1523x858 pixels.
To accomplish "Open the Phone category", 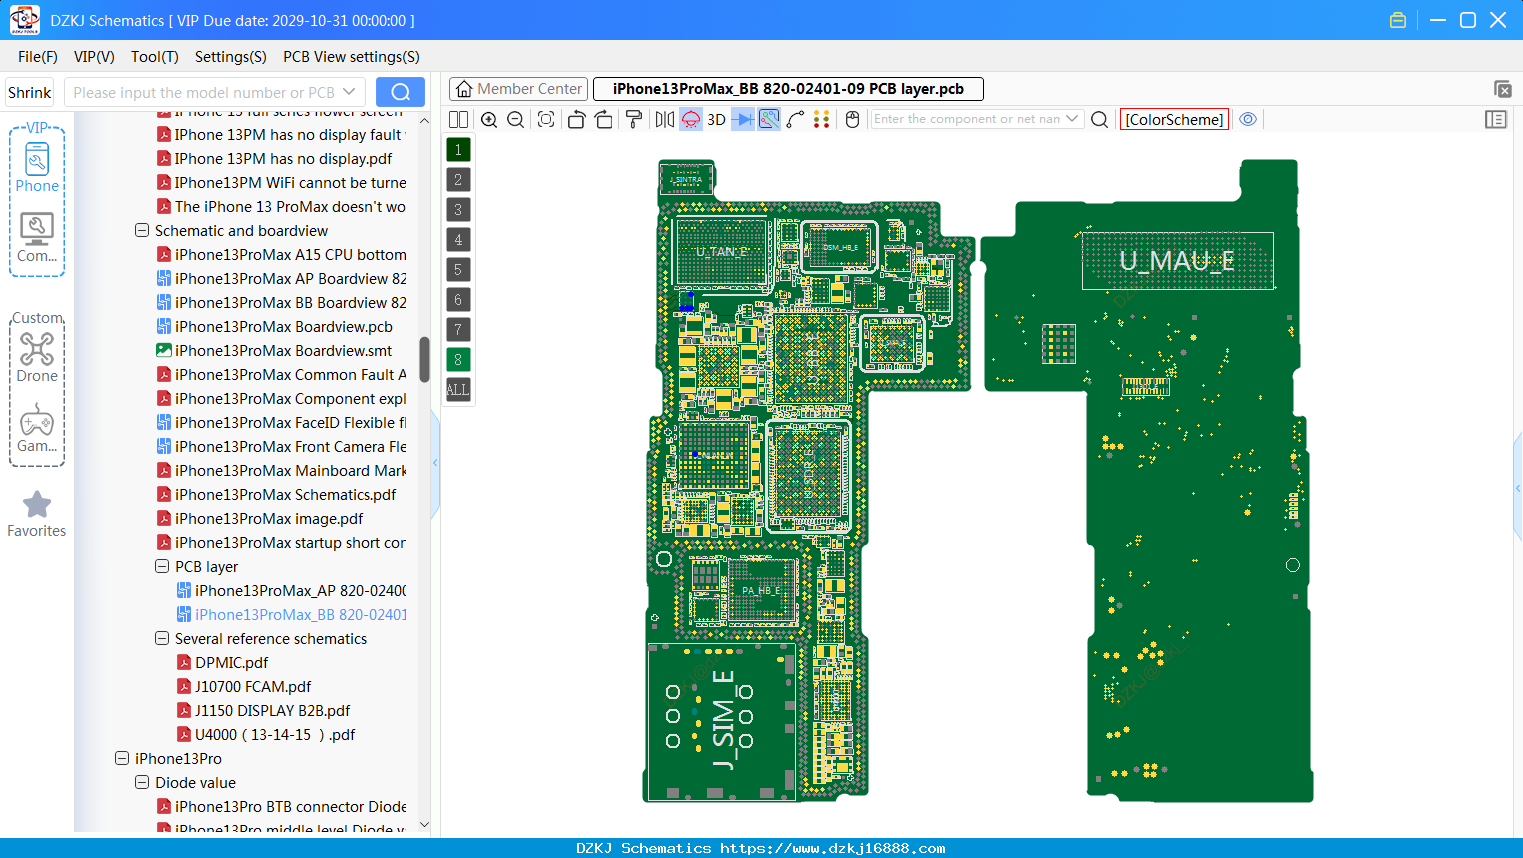I will (x=37, y=166).
